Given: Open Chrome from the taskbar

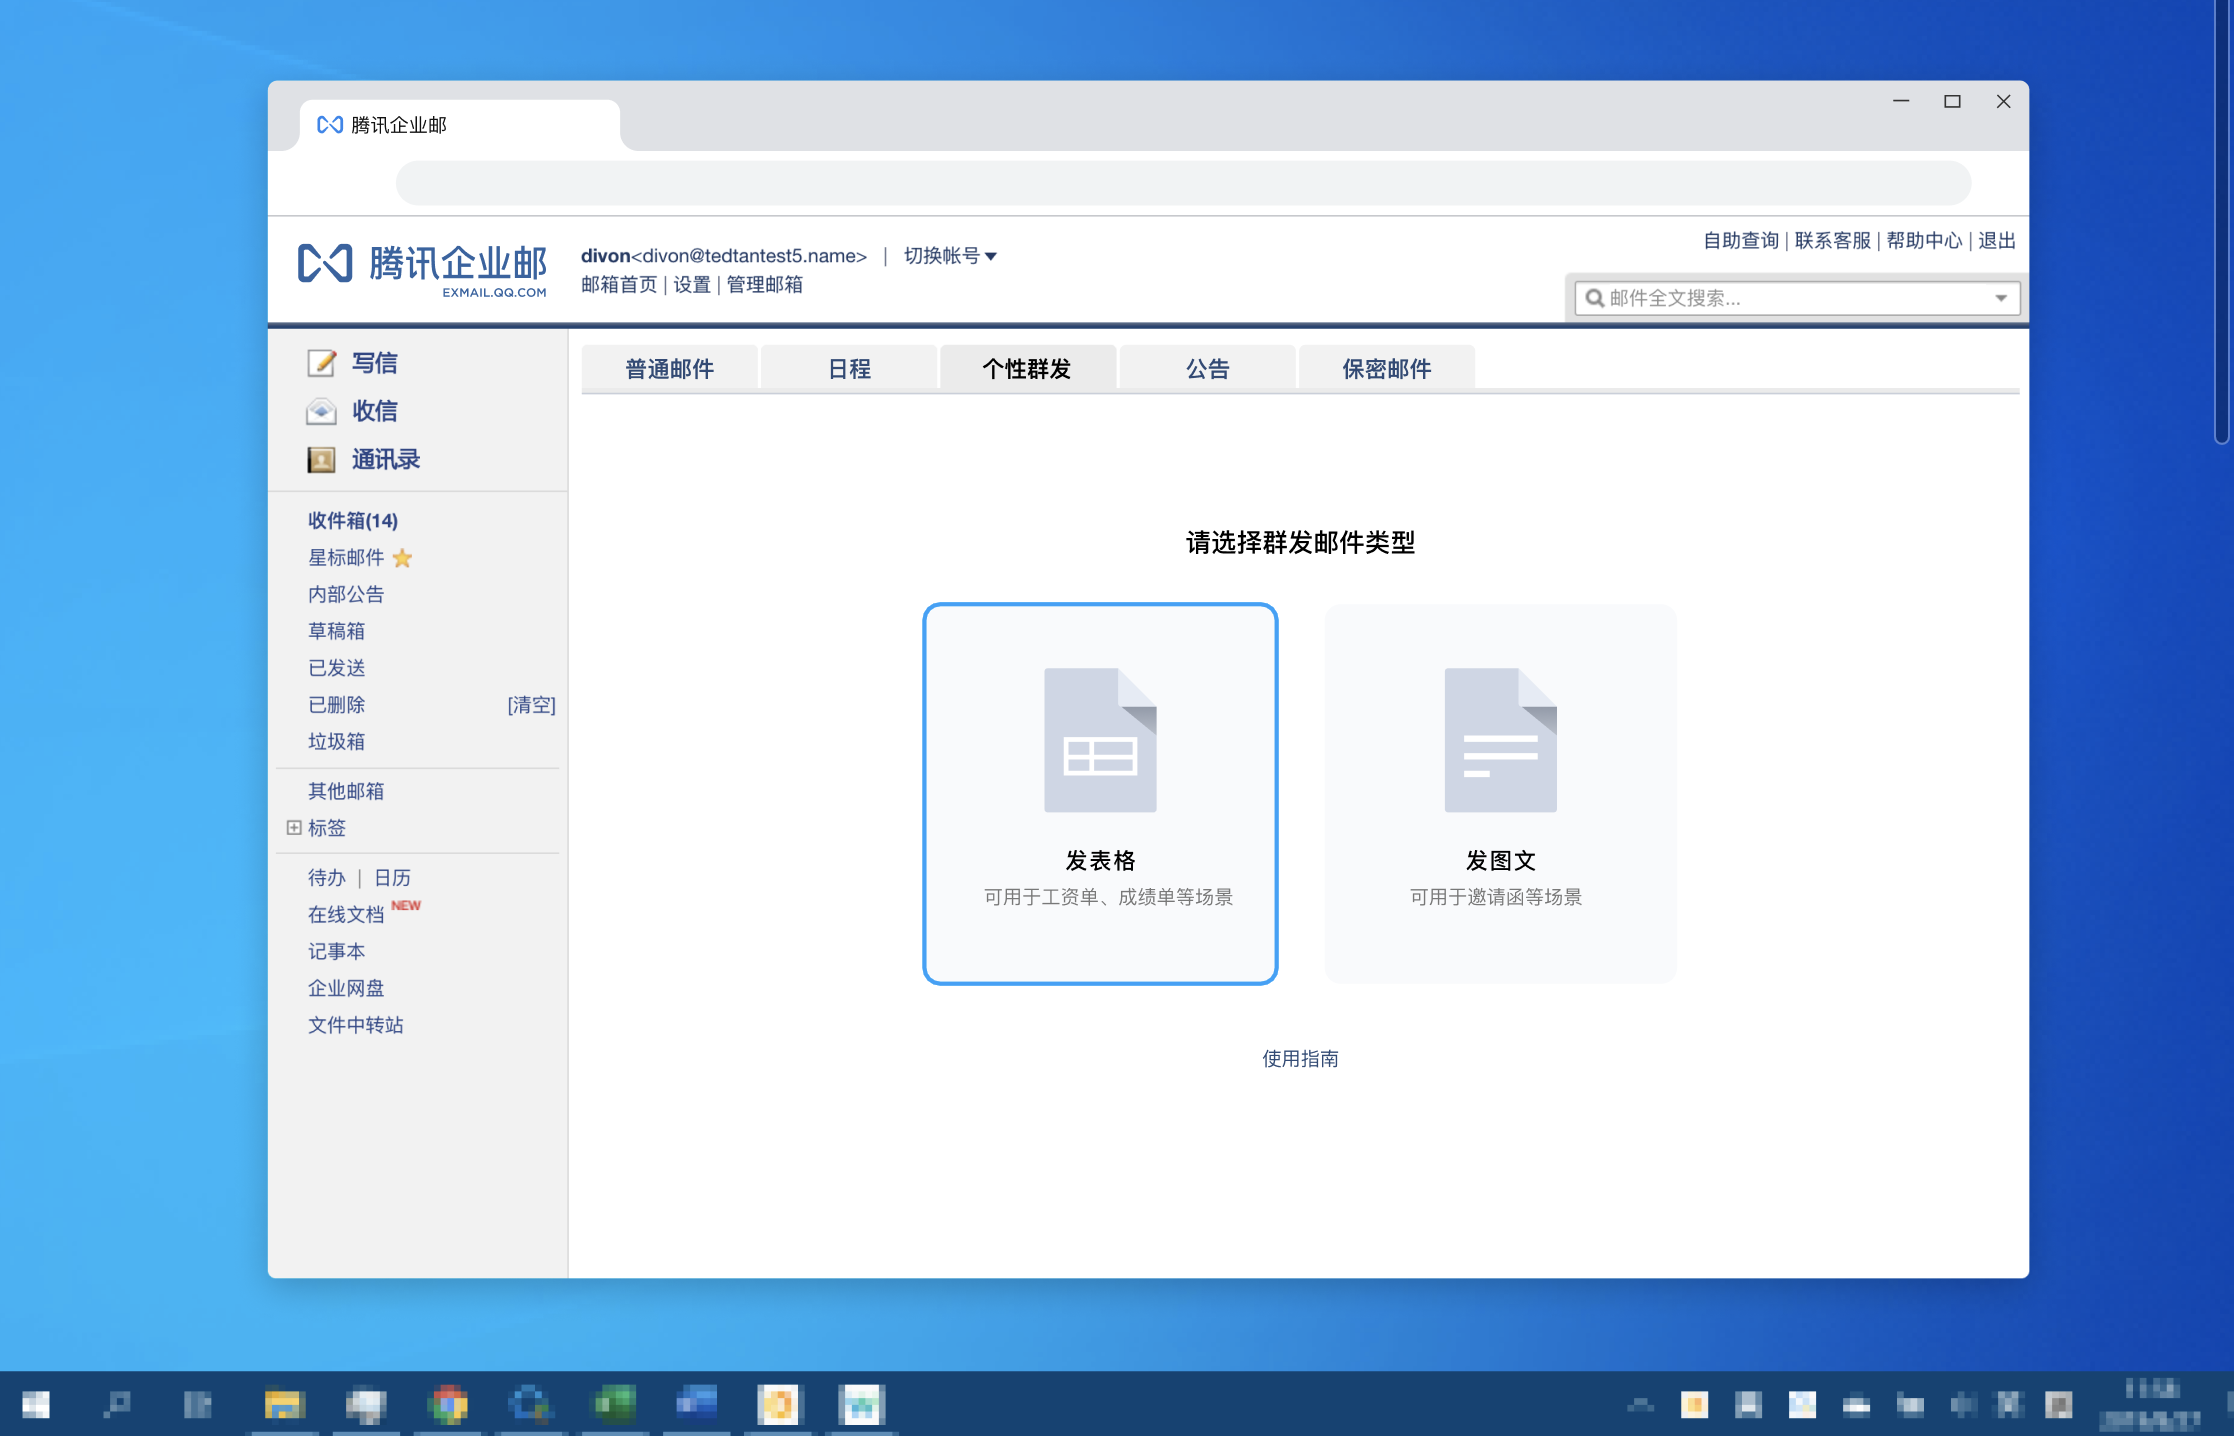Looking at the screenshot, I should 449,1404.
